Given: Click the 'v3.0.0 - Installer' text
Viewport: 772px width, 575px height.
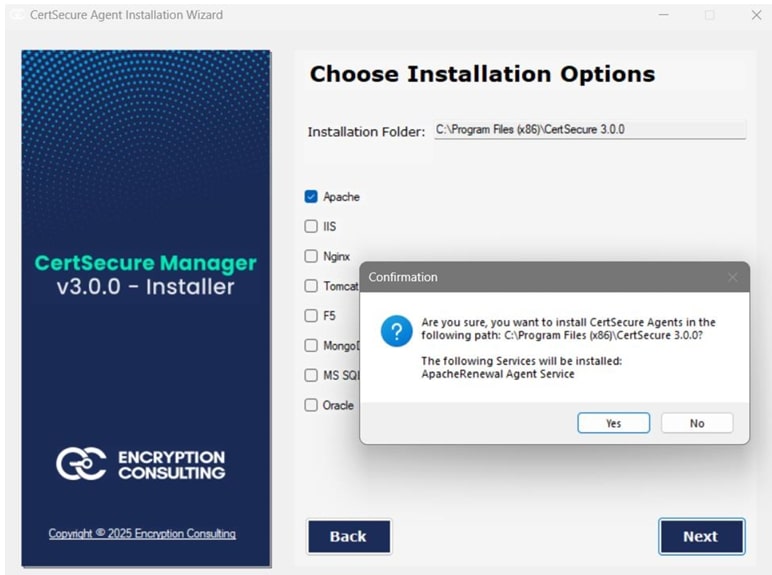Looking at the screenshot, I should (145, 287).
